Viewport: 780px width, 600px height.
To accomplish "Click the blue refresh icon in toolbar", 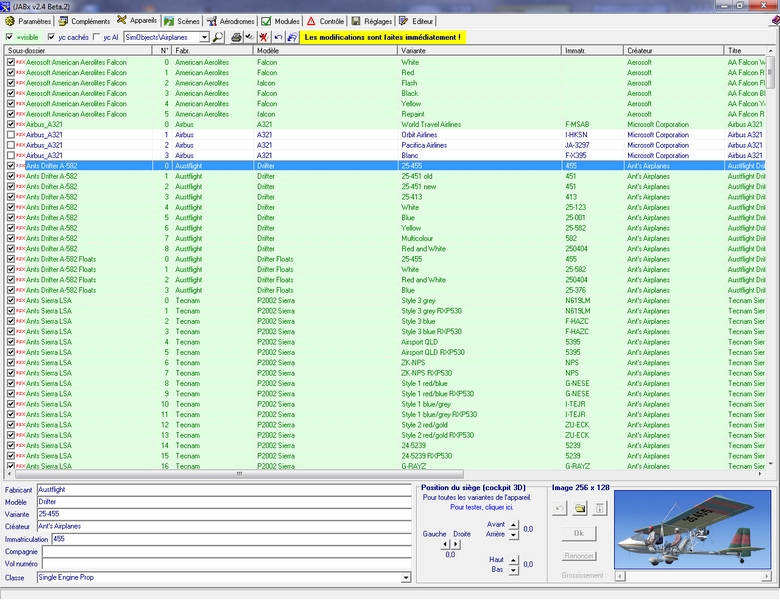I will point(292,37).
